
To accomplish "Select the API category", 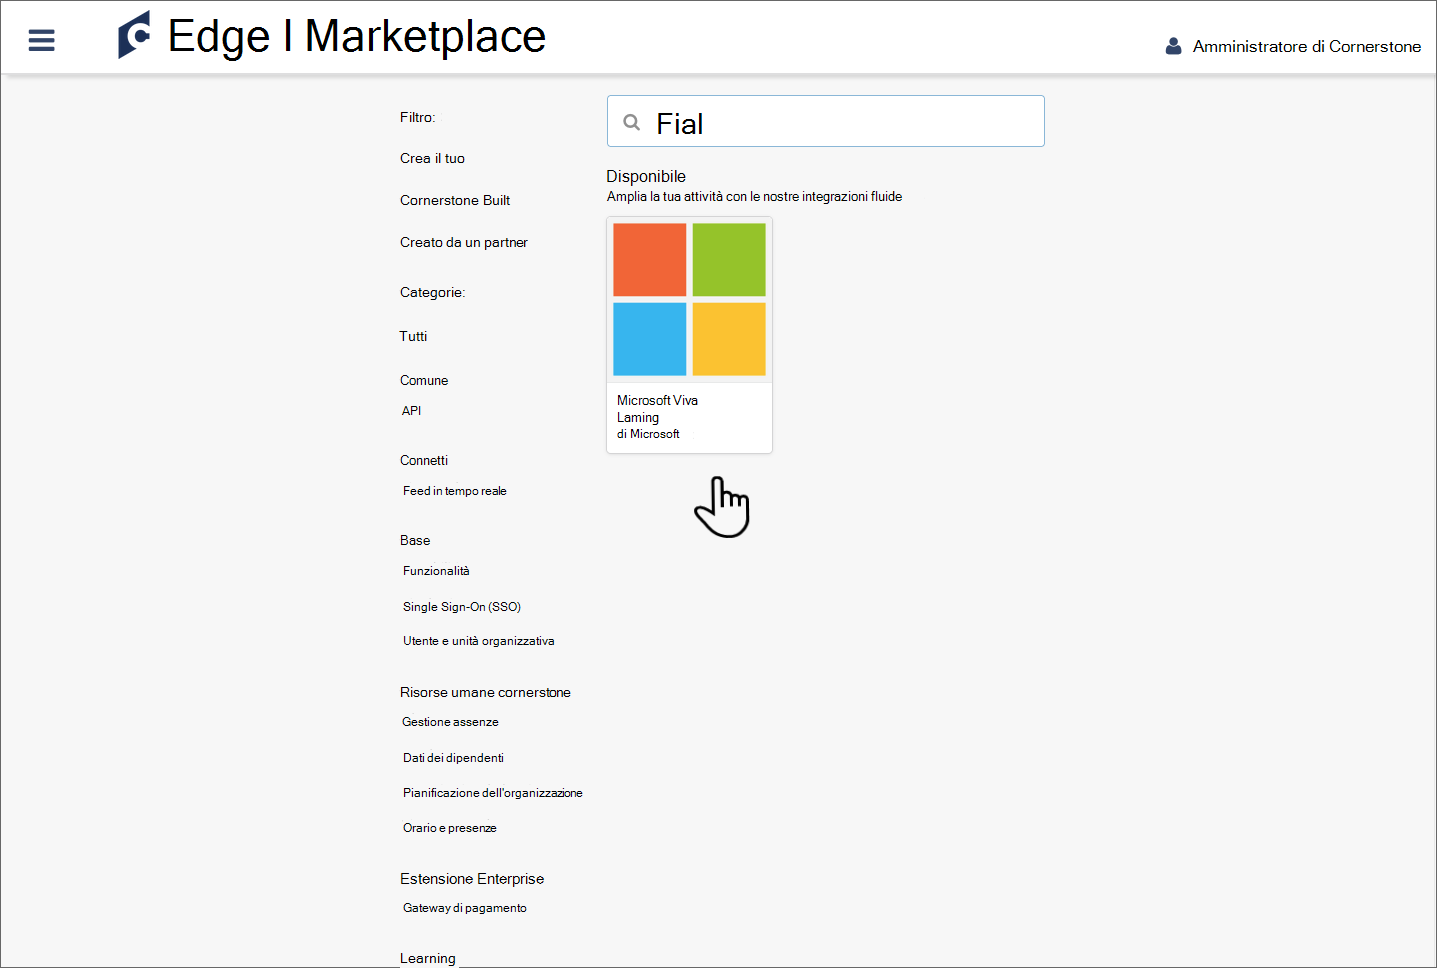I will click(411, 410).
